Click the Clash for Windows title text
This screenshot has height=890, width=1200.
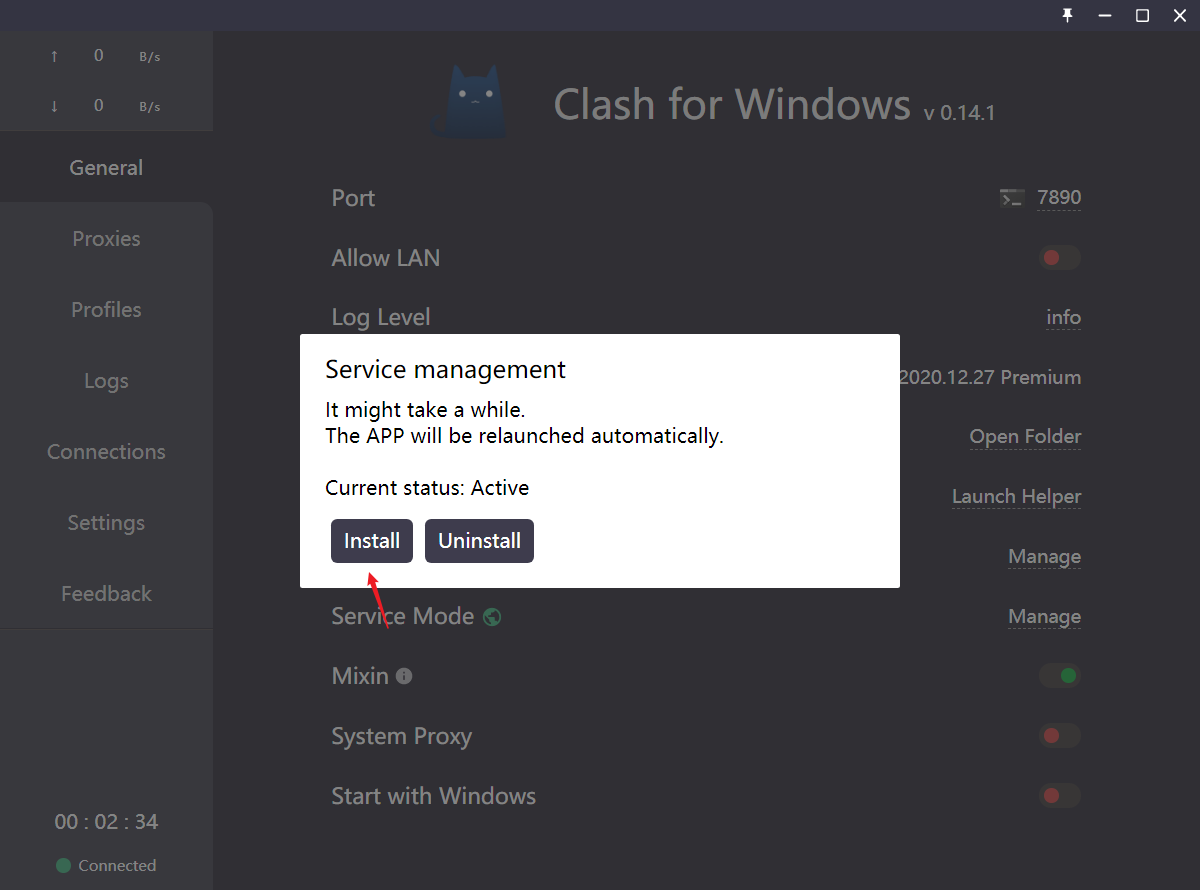point(732,104)
